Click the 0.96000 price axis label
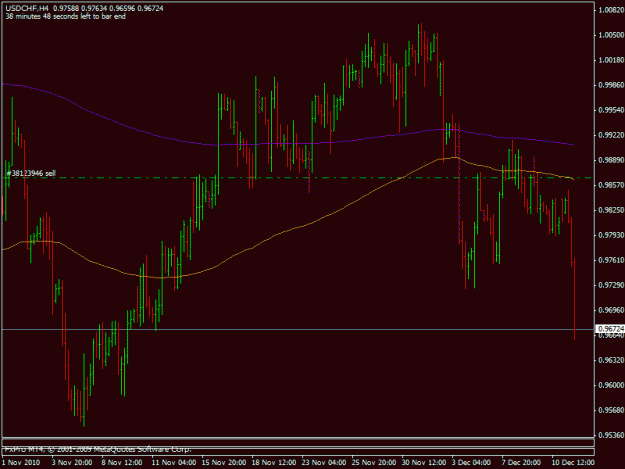 [x=611, y=385]
